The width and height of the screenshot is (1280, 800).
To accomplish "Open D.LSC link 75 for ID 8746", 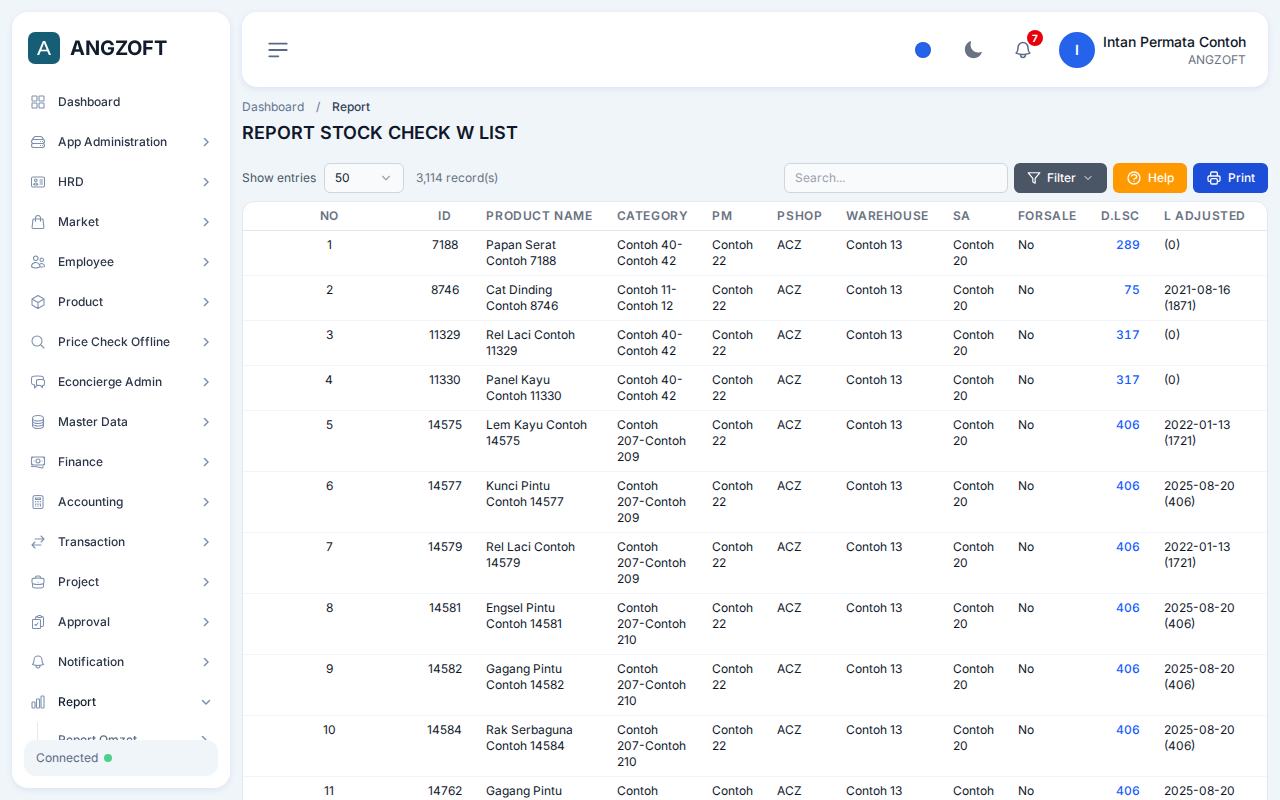I will [x=1132, y=290].
